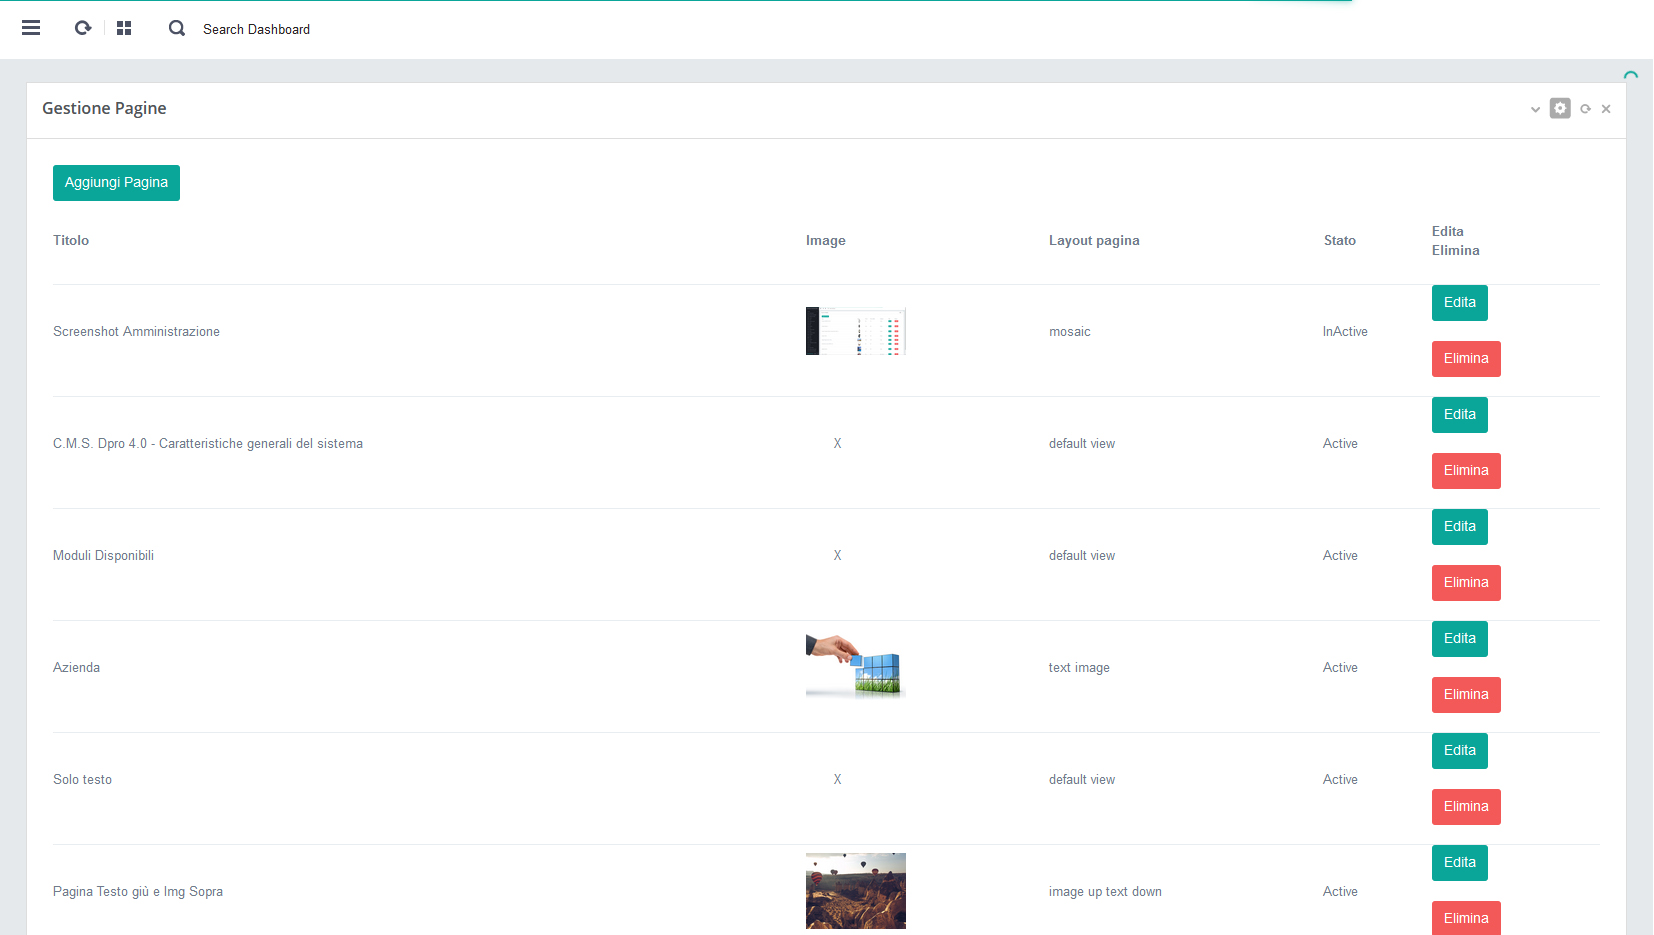Image resolution: width=1654 pixels, height=935 pixels.
Task: Open the hamburger sidebar menu
Action: click(31, 28)
